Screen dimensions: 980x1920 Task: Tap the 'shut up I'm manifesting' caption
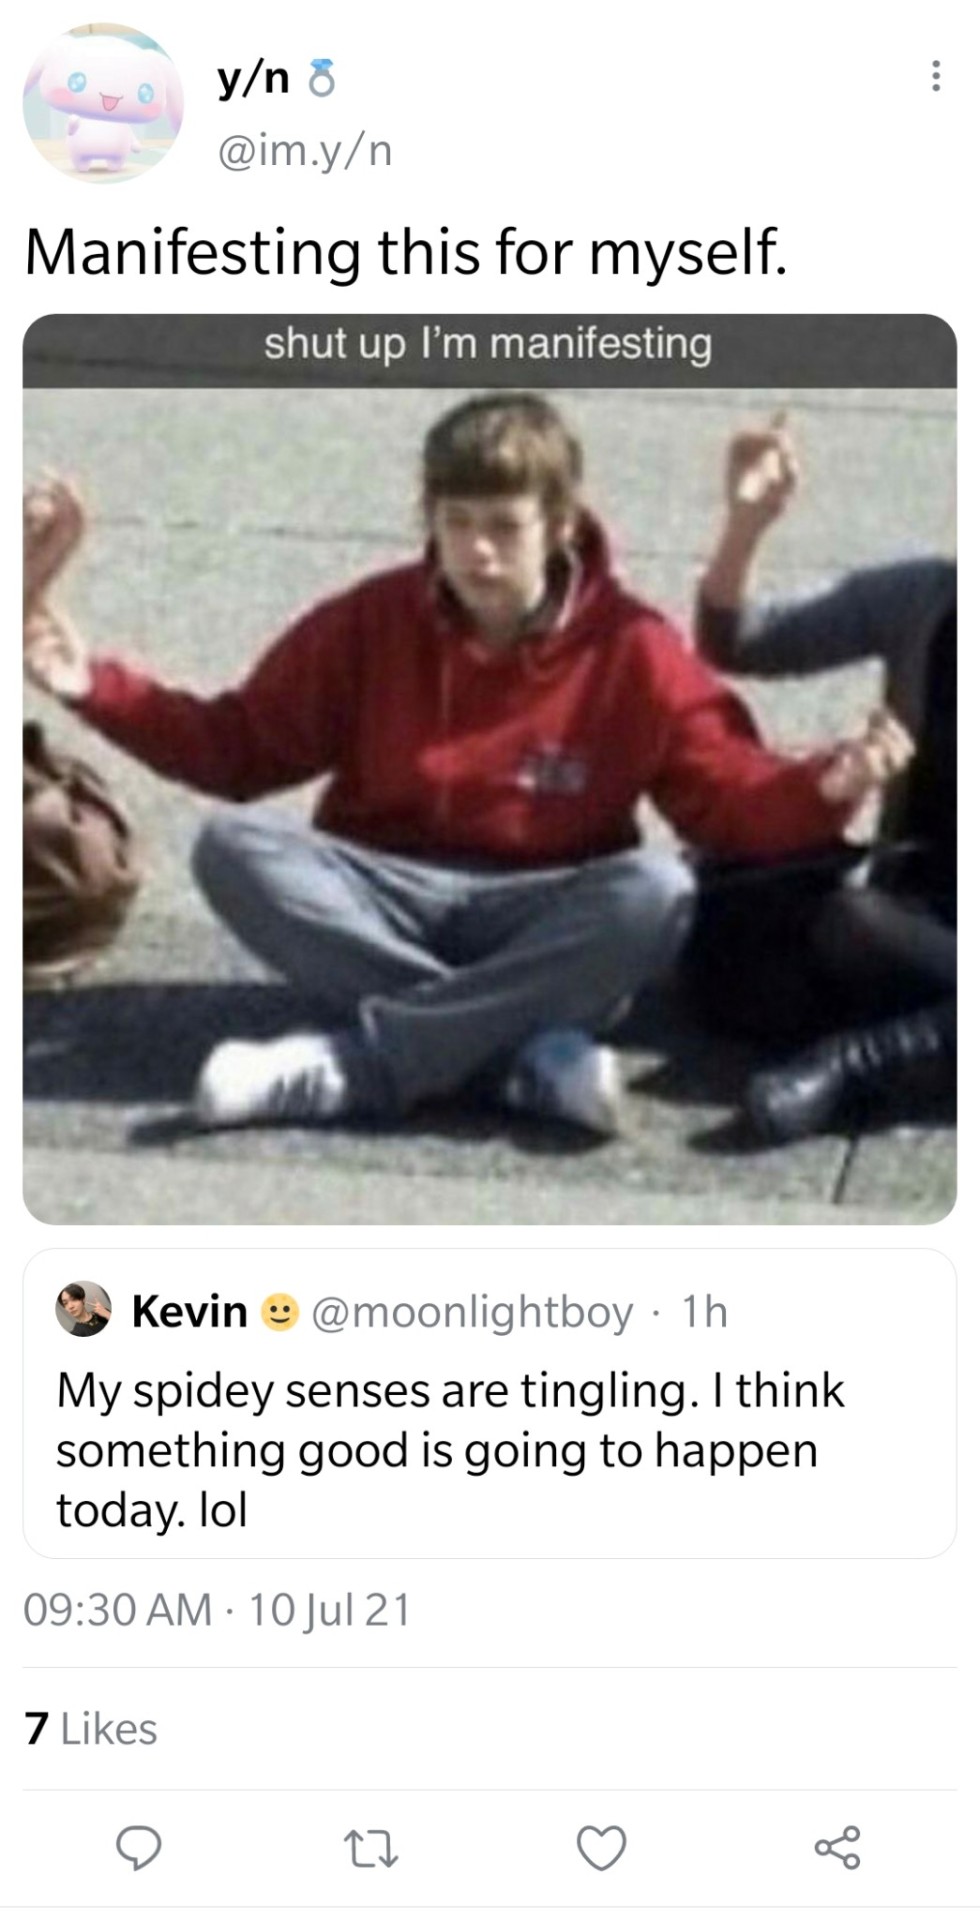point(488,343)
